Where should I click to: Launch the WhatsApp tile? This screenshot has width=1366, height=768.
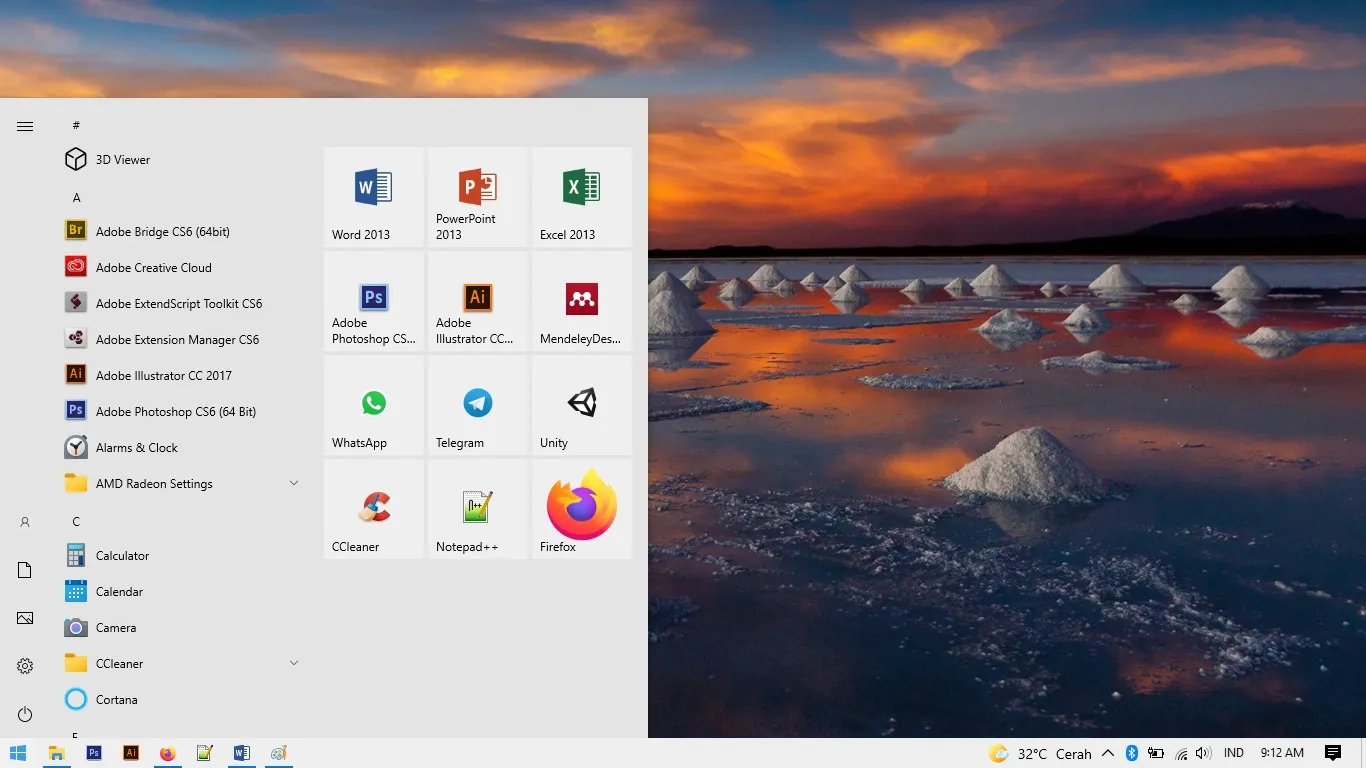374,405
